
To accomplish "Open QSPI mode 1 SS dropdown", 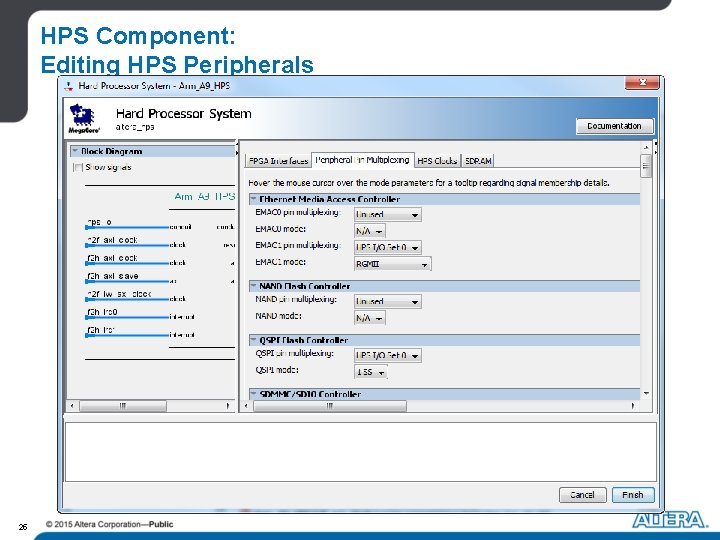I will 371,372.
